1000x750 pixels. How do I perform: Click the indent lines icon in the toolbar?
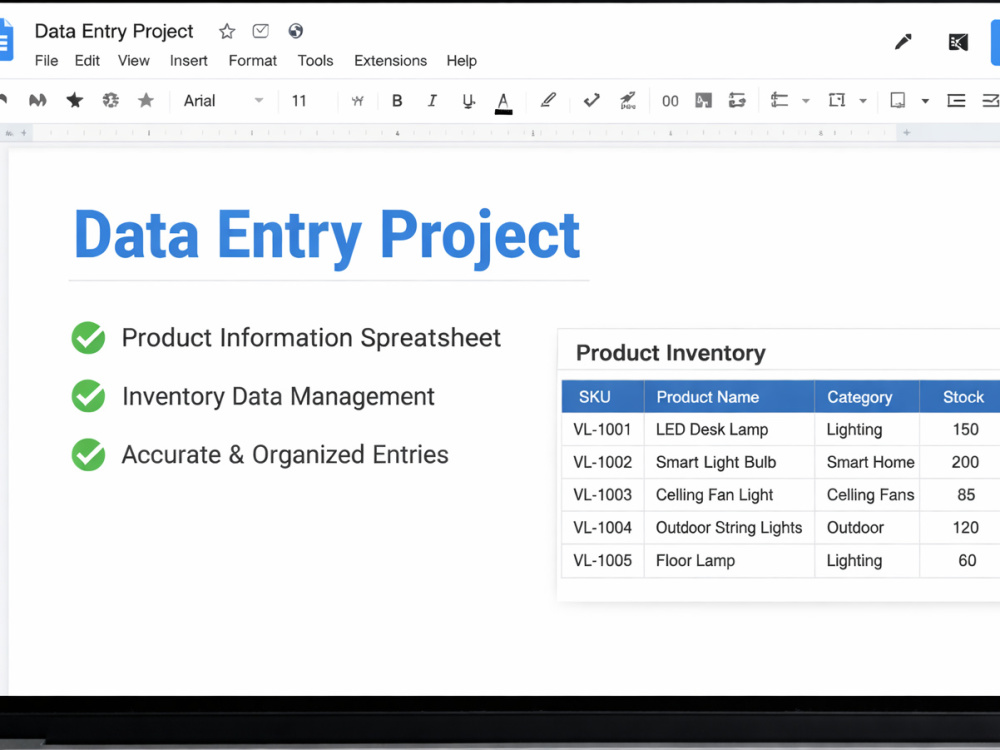tap(955, 100)
